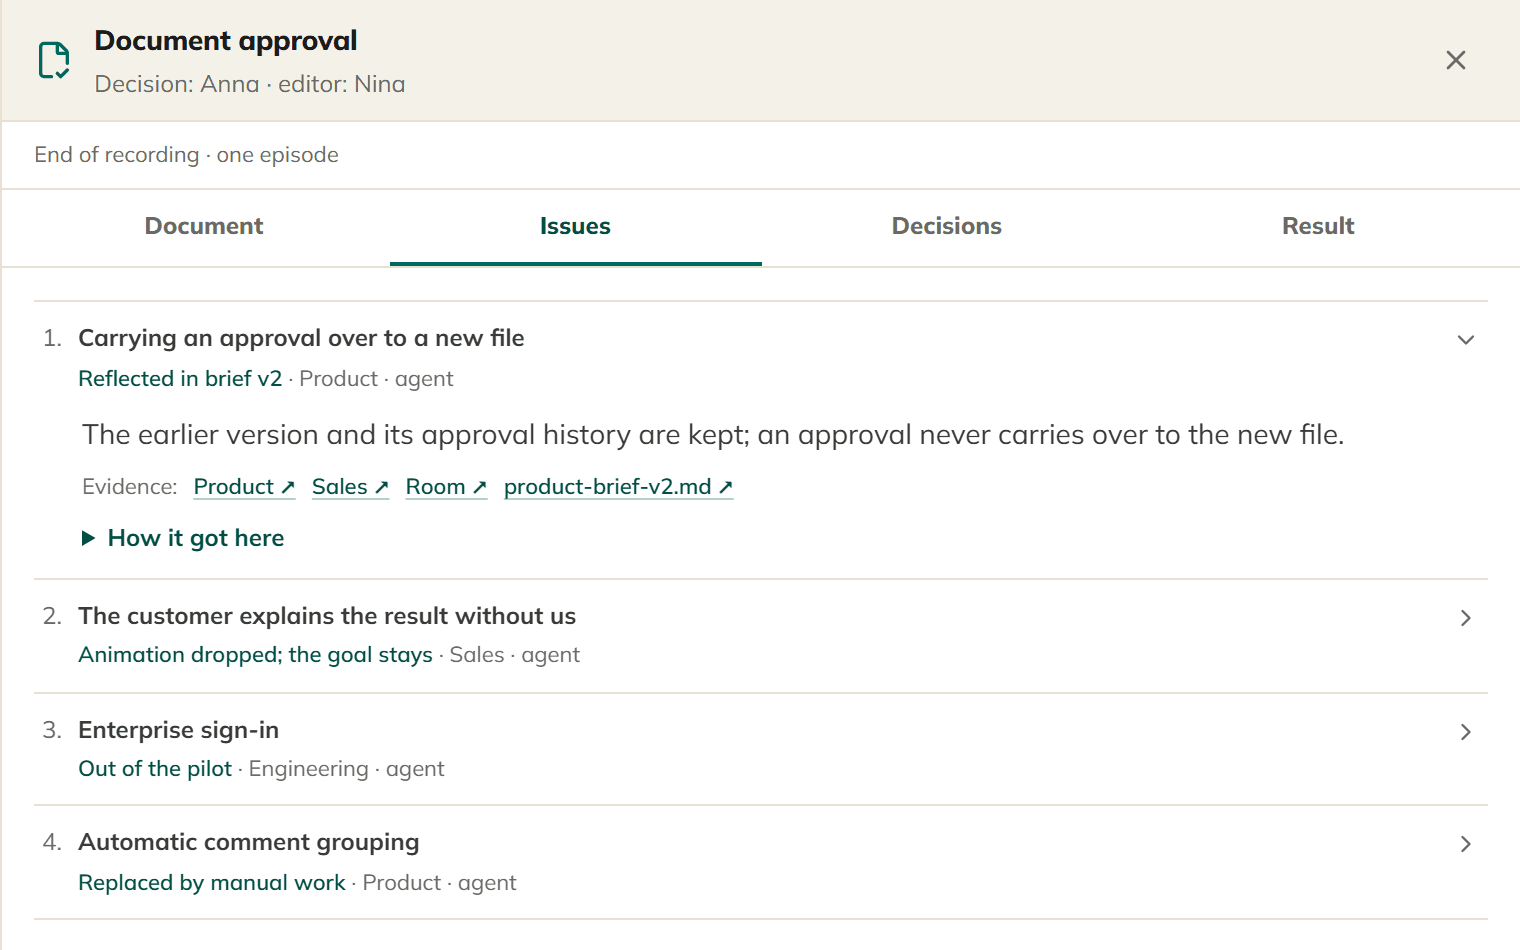This screenshot has height=950, width=1520.
Task: Click 'Animation dropped; the goal stays' status
Action: (255, 655)
